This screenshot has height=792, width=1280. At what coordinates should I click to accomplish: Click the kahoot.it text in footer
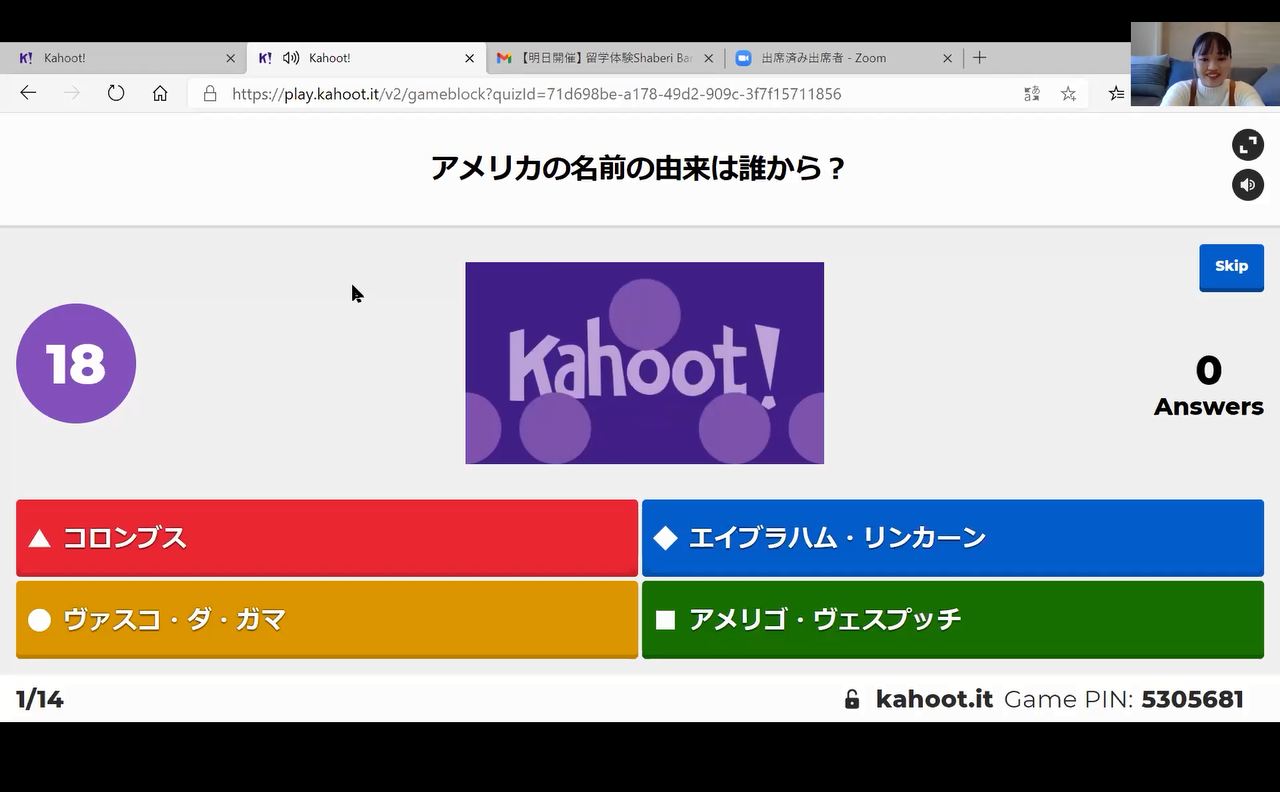[x=934, y=699]
